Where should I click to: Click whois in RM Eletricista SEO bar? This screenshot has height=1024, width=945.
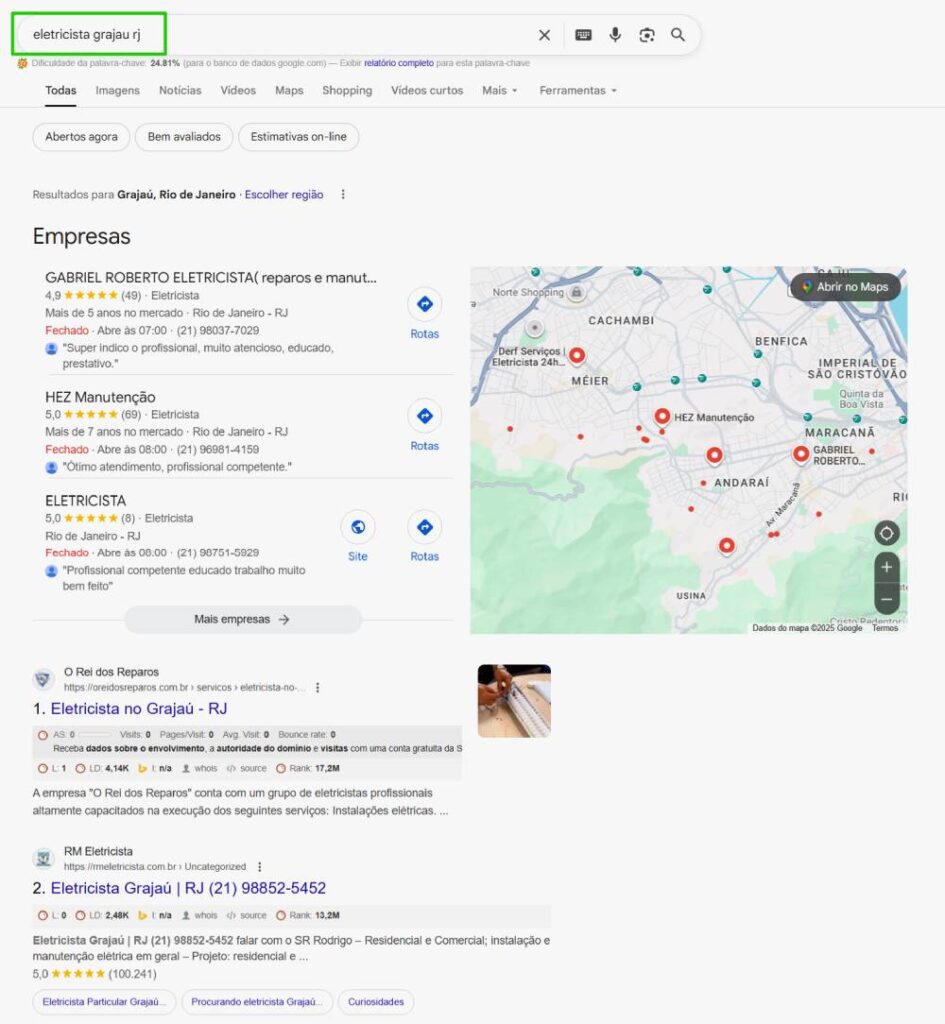pyautogui.click(x=199, y=915)
